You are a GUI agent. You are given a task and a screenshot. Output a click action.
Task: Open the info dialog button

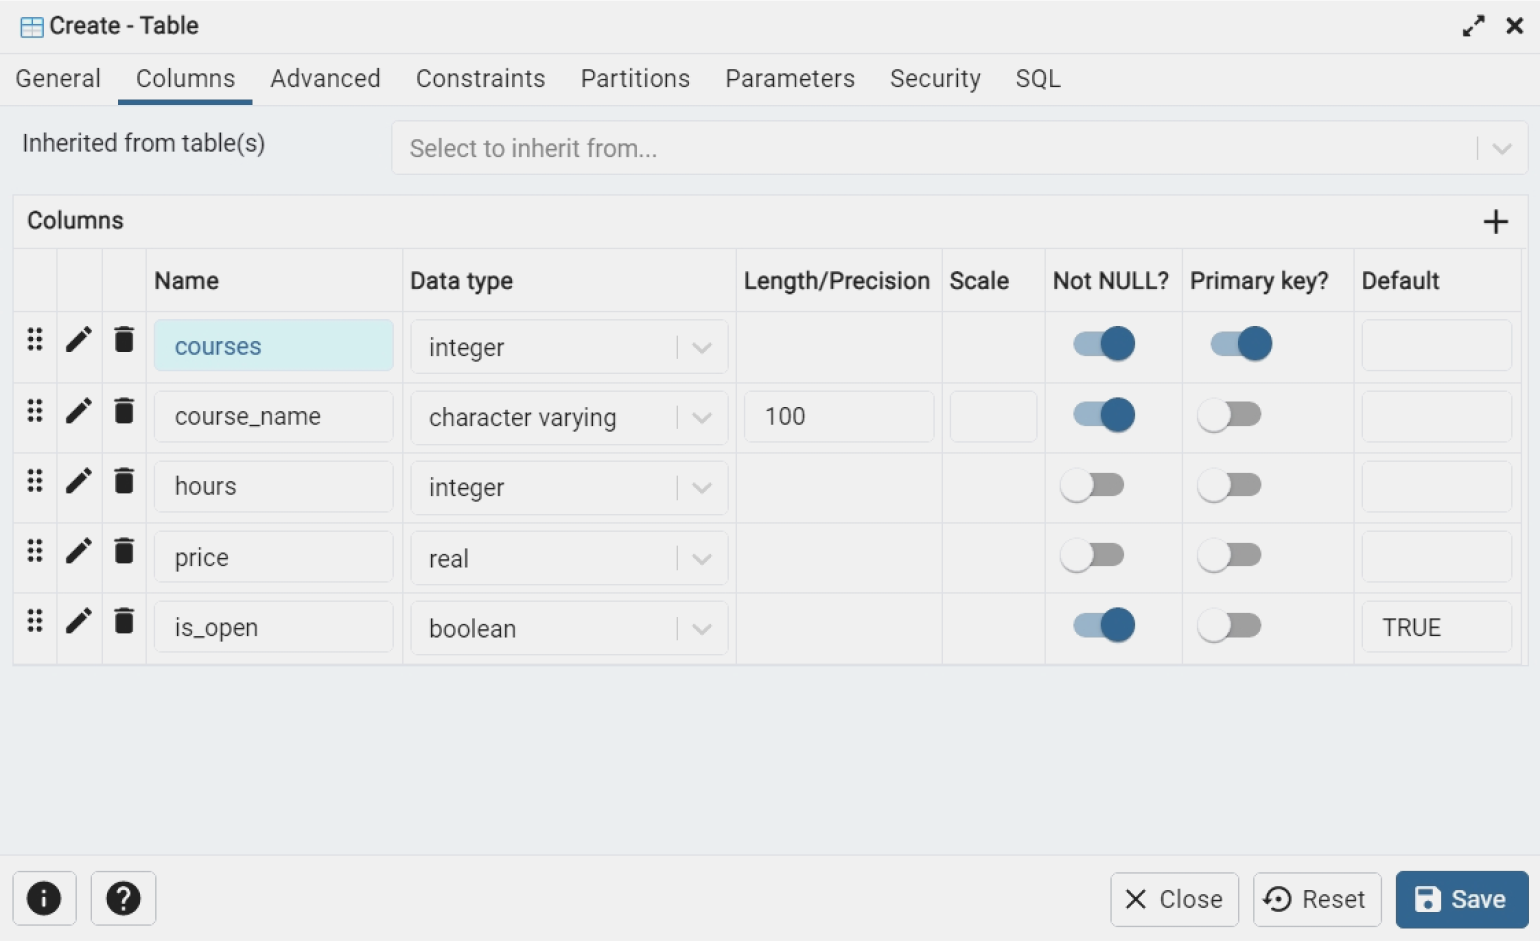pyautogui.click(x=44, y=898)
